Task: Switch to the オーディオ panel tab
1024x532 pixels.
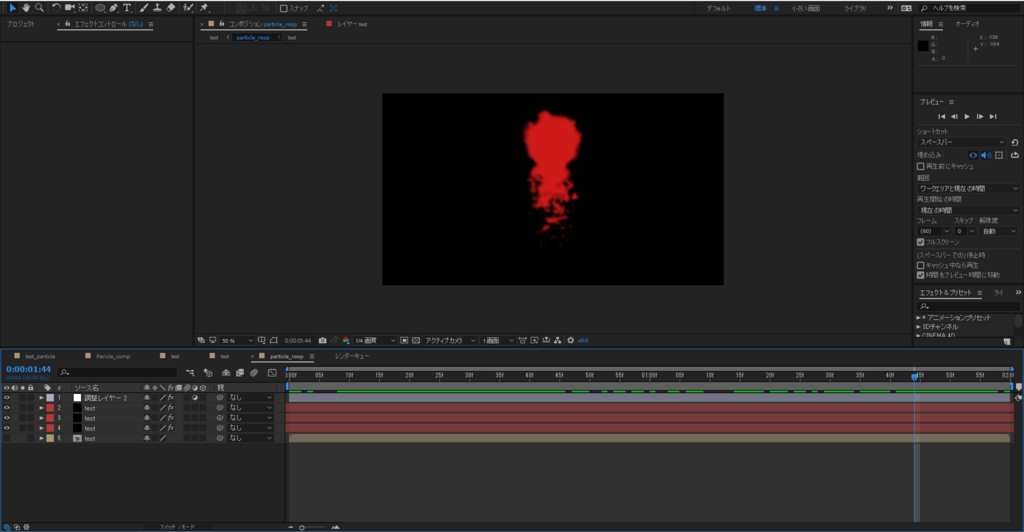Action: coord(967,24)
